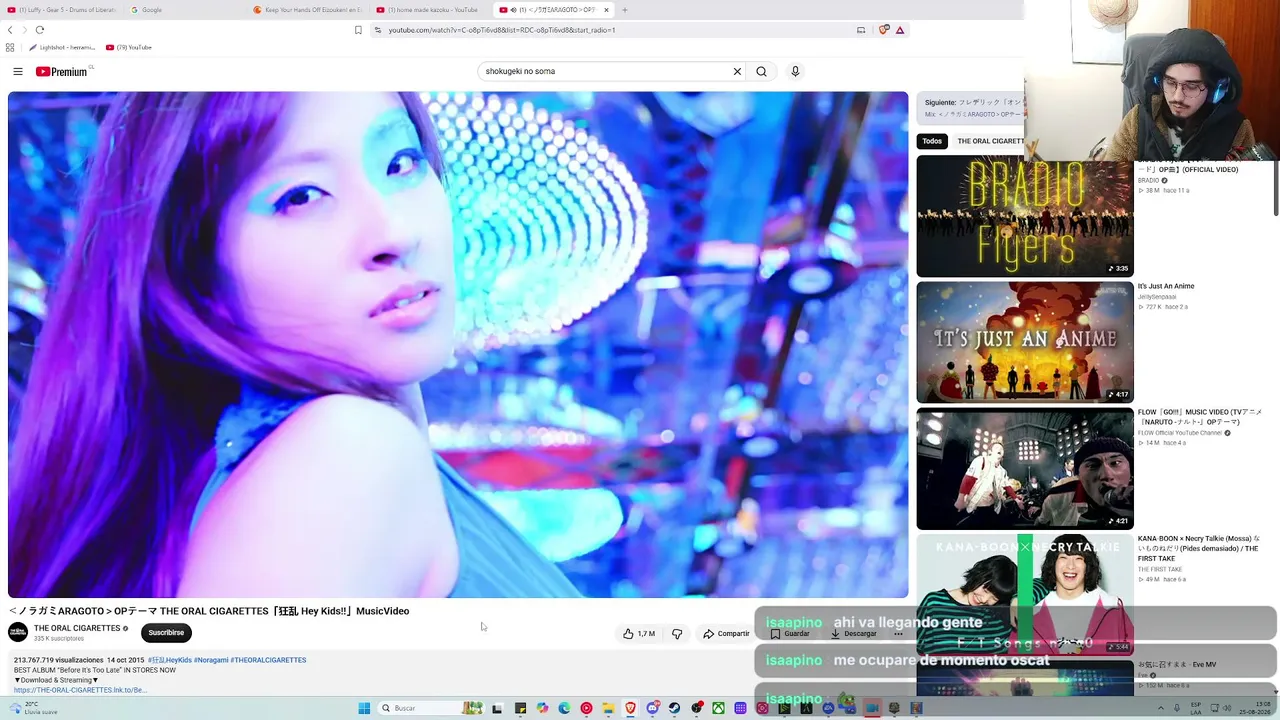
Task: Download video with Descargar button
Action: (853, 634)
